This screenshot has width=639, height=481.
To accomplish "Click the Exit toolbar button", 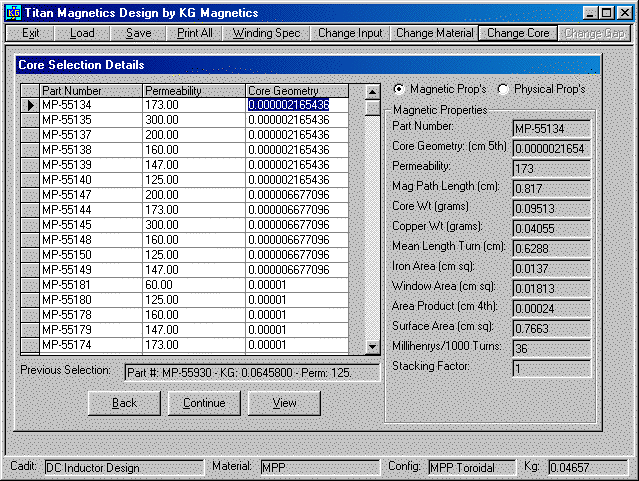I will tap(31, 33).
